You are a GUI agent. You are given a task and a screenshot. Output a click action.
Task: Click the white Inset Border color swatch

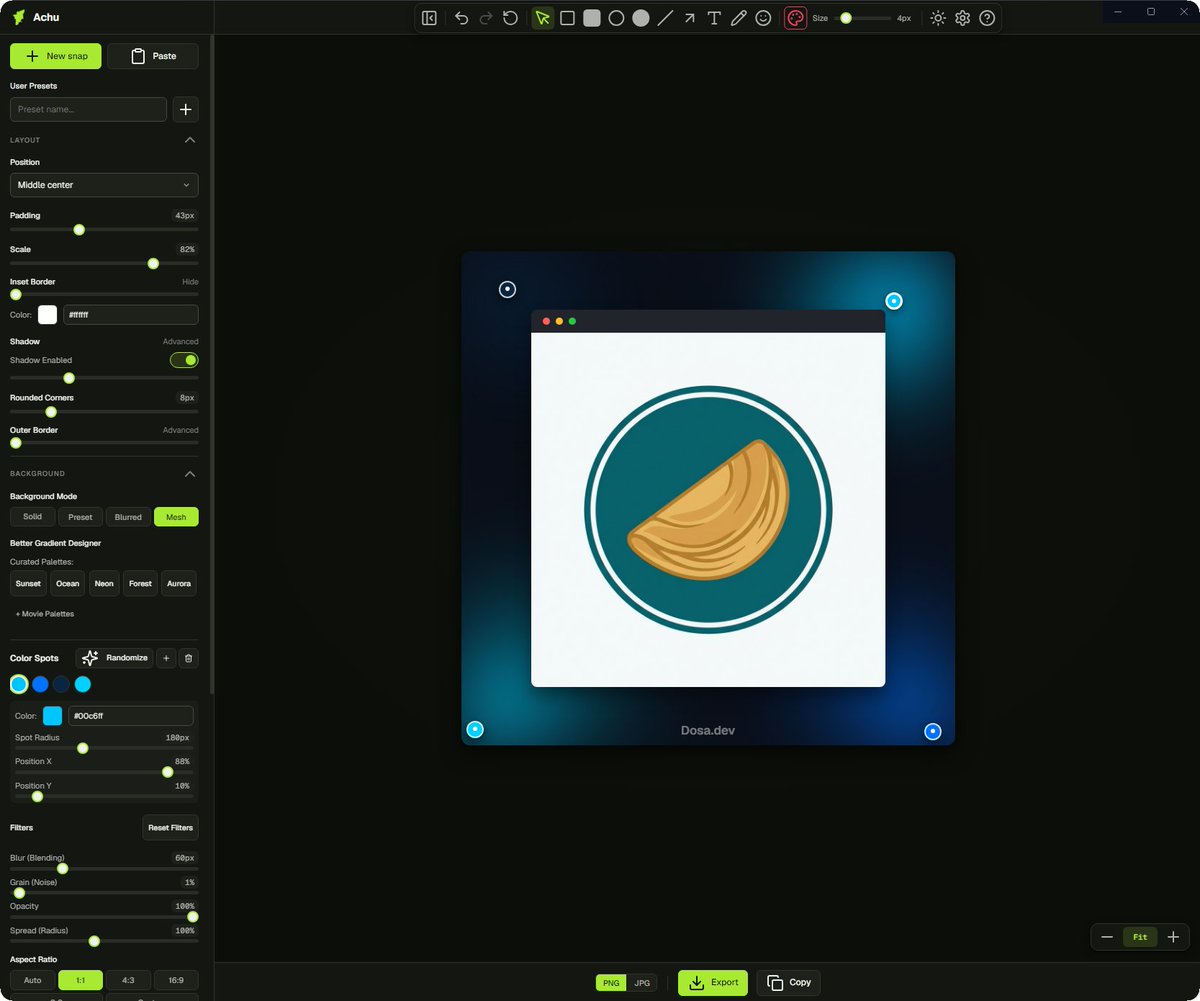[x=48, y=315]
